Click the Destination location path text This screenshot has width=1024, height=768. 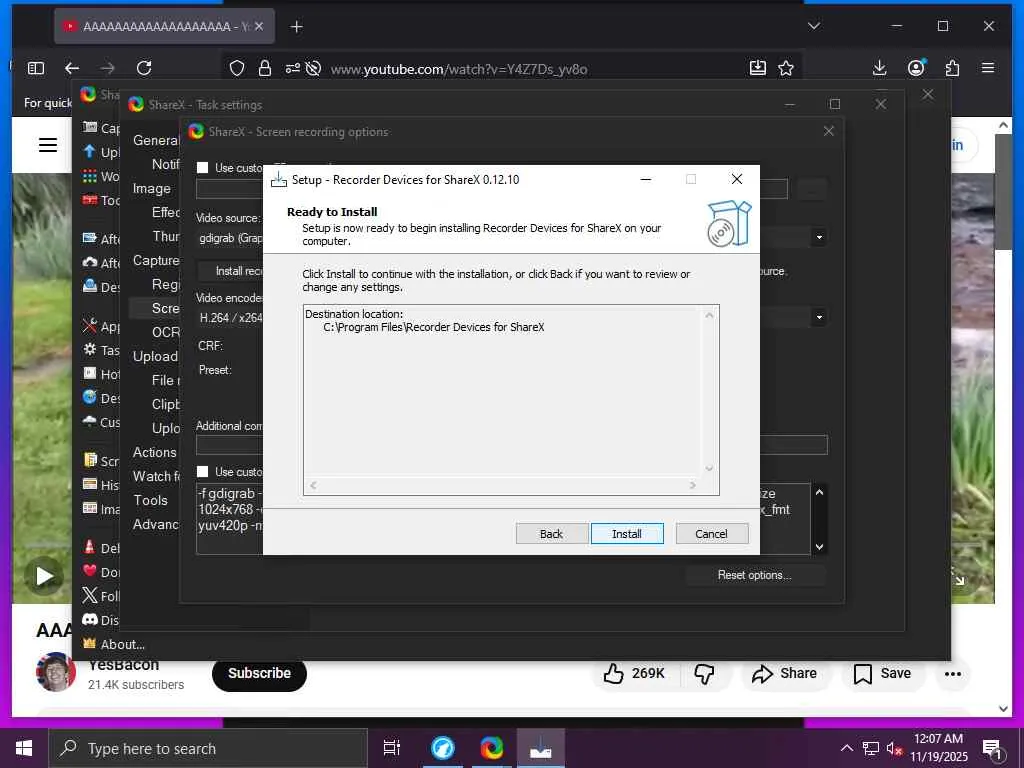434,327
